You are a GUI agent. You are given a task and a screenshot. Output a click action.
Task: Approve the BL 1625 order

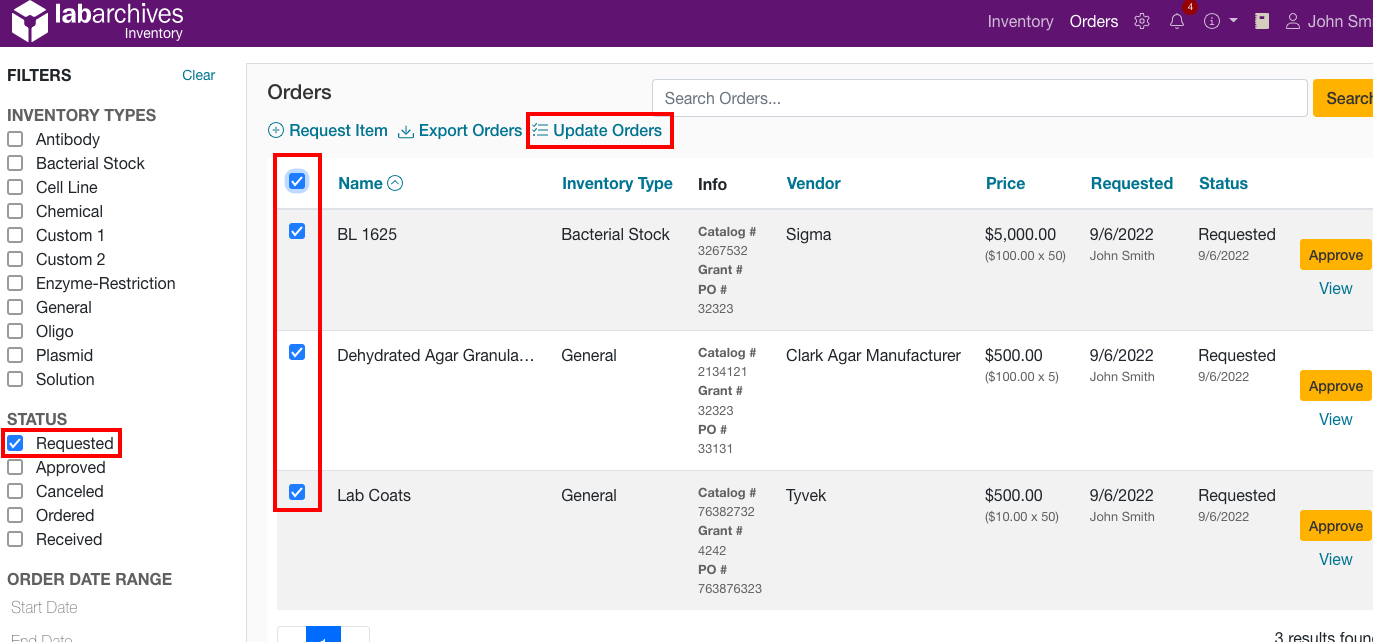[1335, 254]
